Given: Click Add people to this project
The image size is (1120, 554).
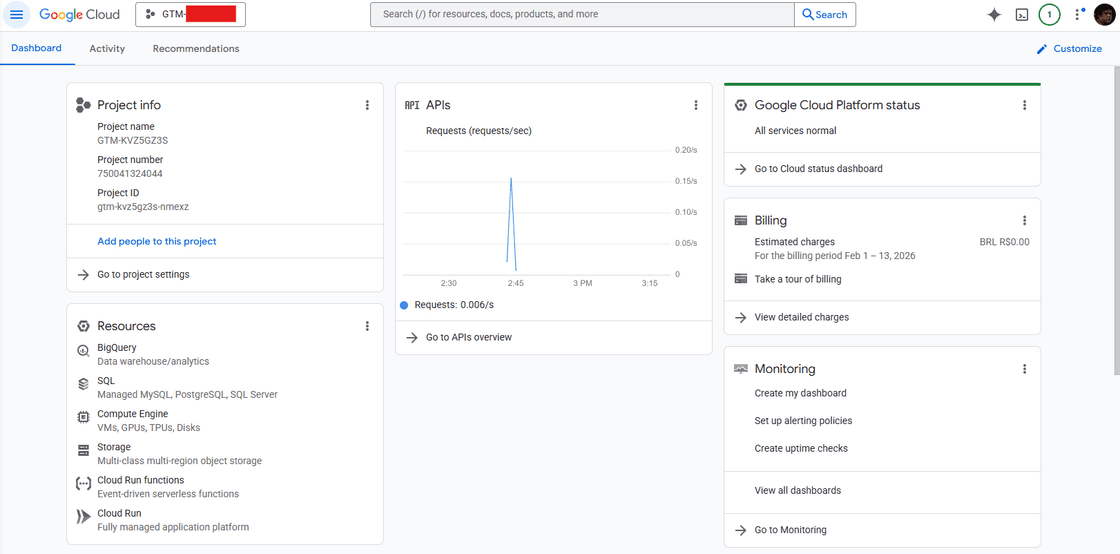Looking at the screenshot, I should point(157,241).
